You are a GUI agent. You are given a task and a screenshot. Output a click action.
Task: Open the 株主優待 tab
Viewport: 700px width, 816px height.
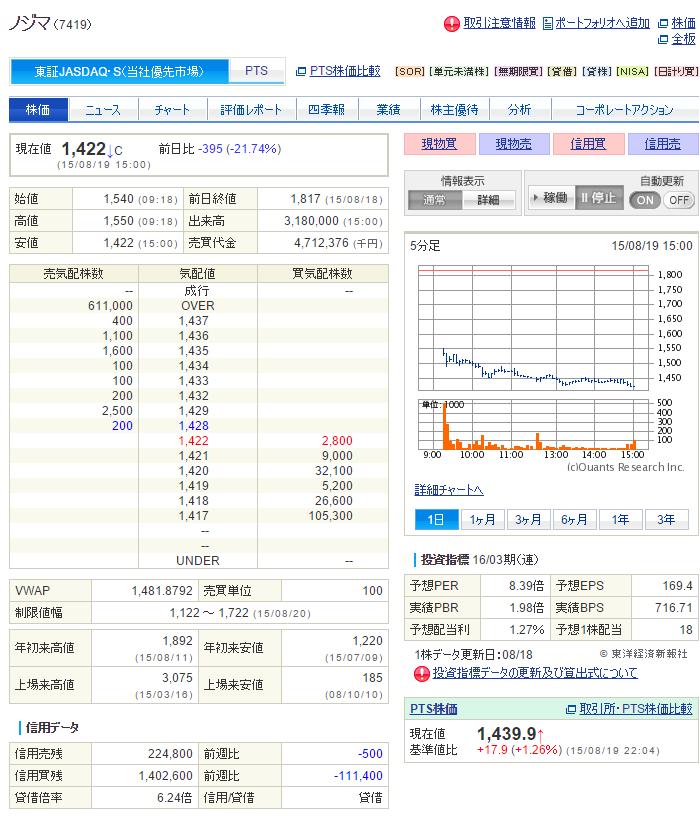click(454, 110)
